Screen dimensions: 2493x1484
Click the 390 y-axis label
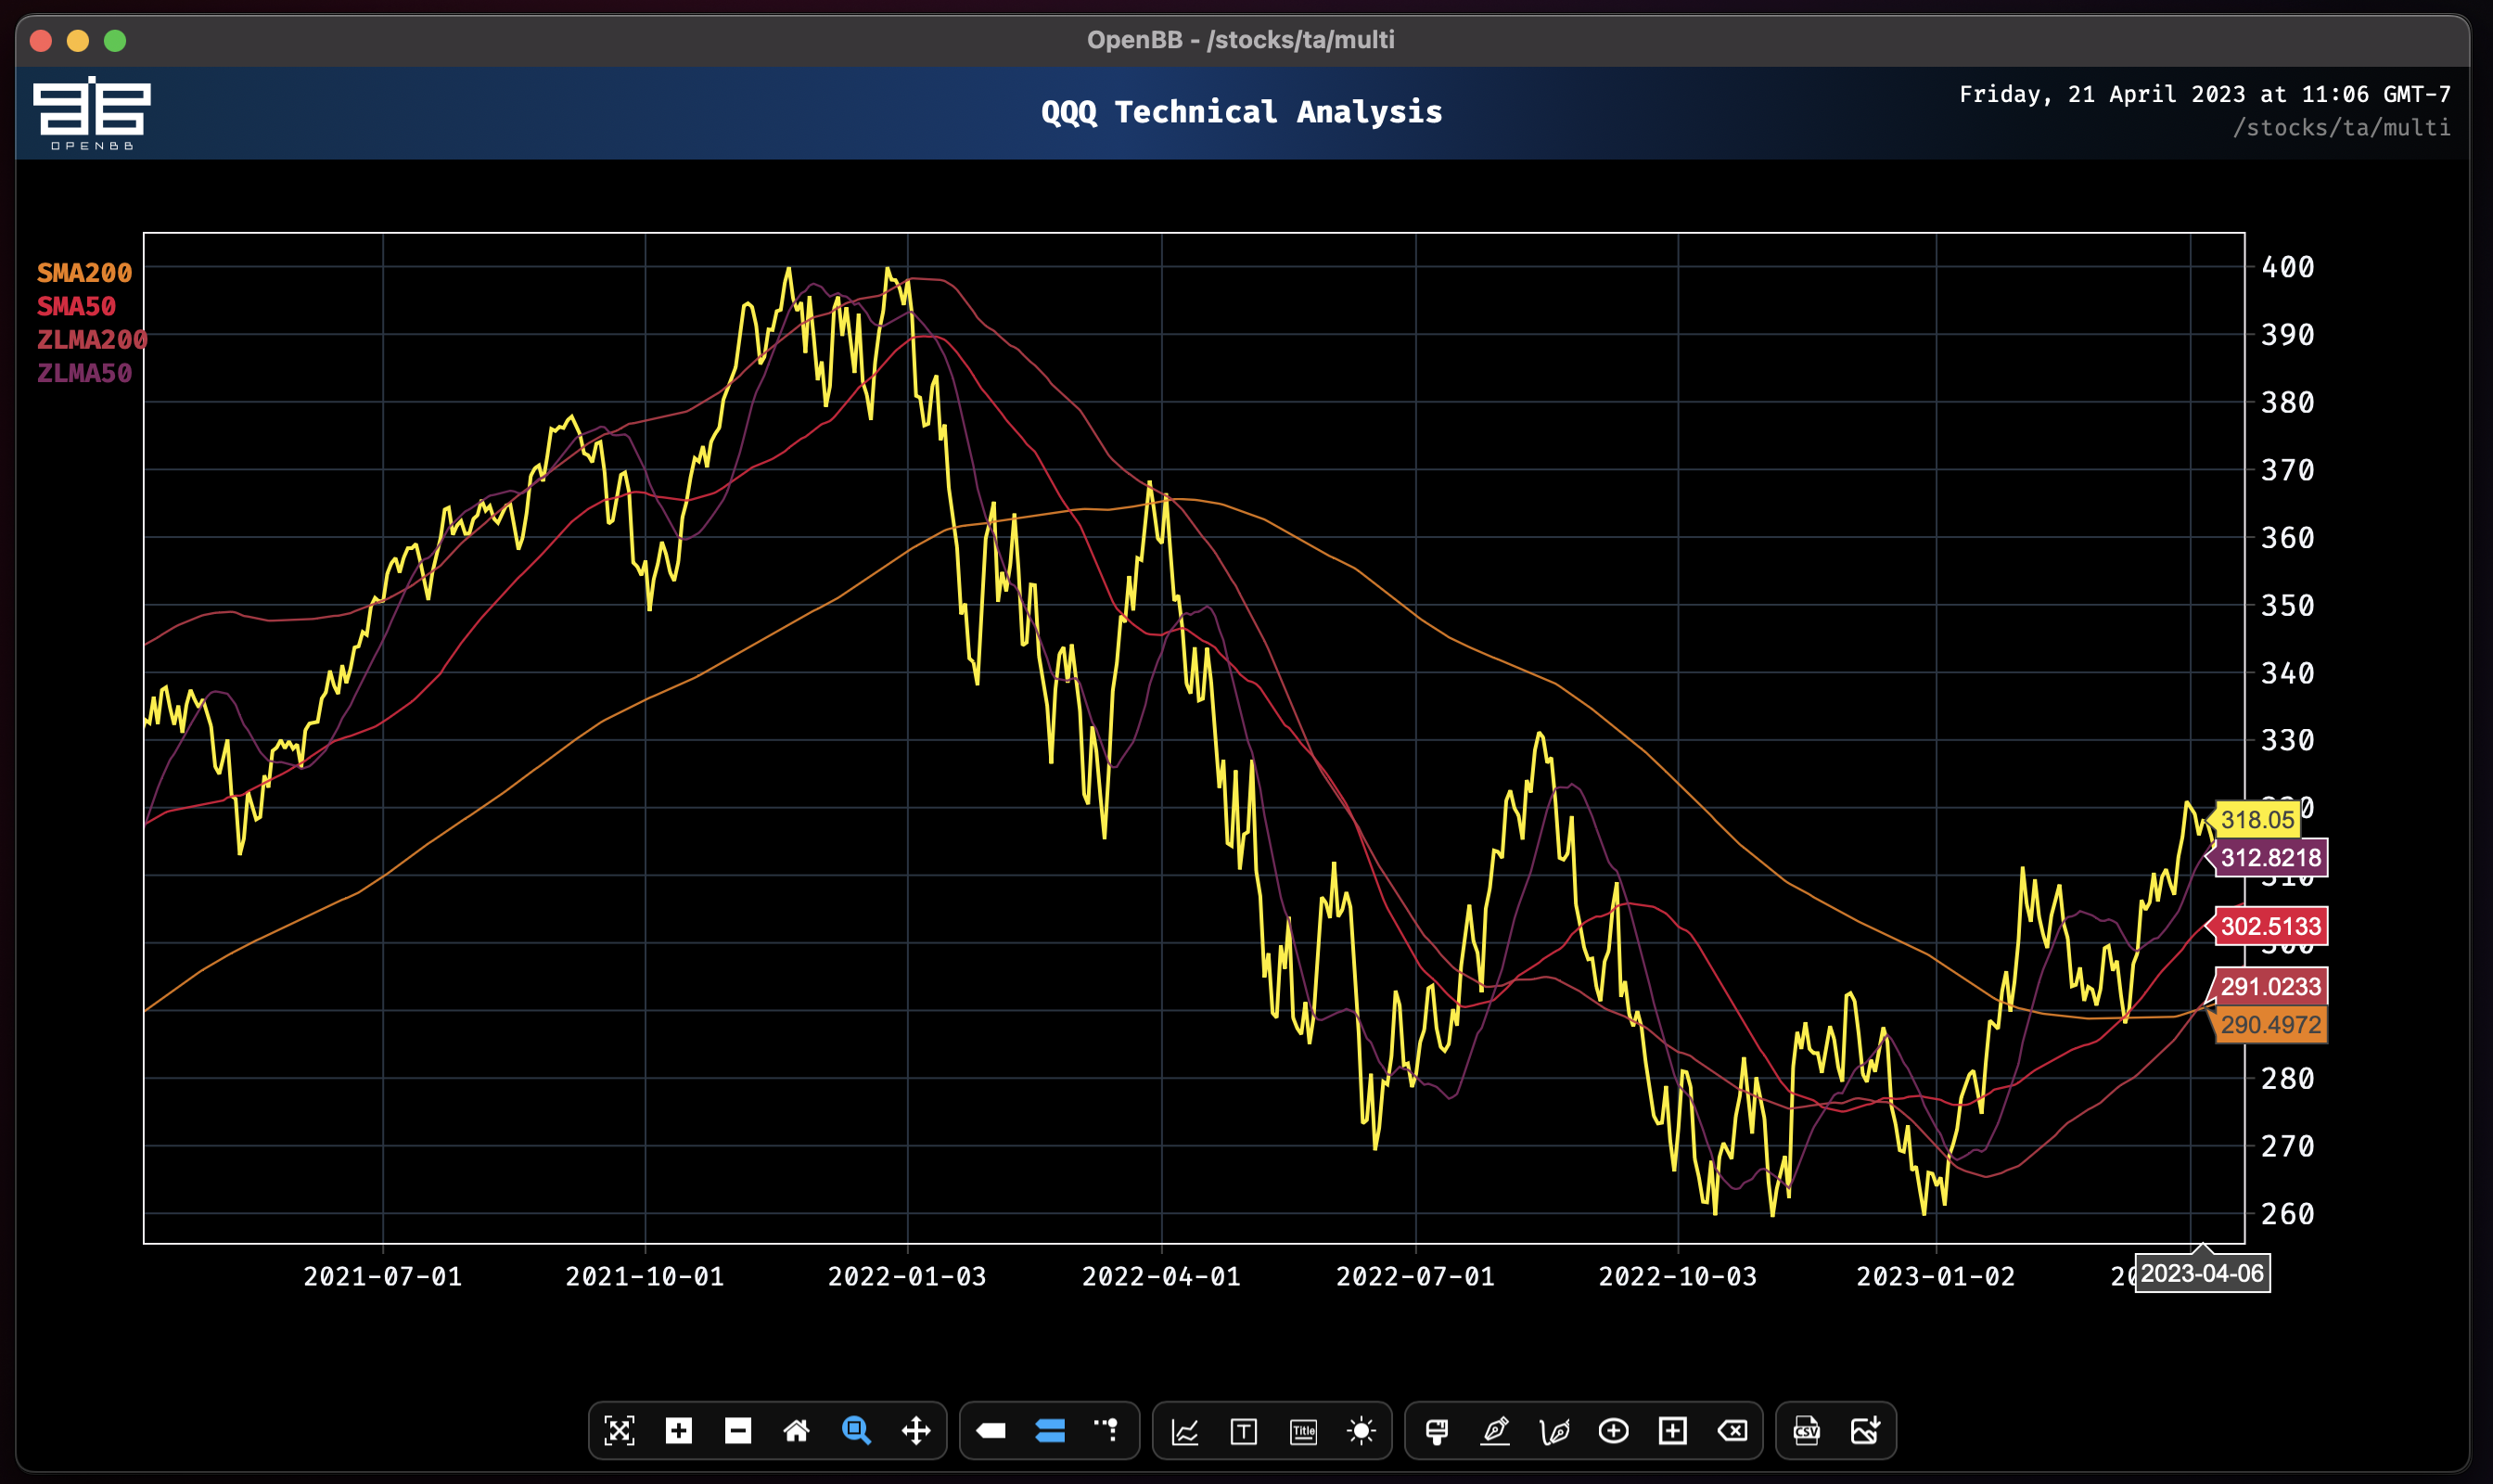tap(2287, 335)
